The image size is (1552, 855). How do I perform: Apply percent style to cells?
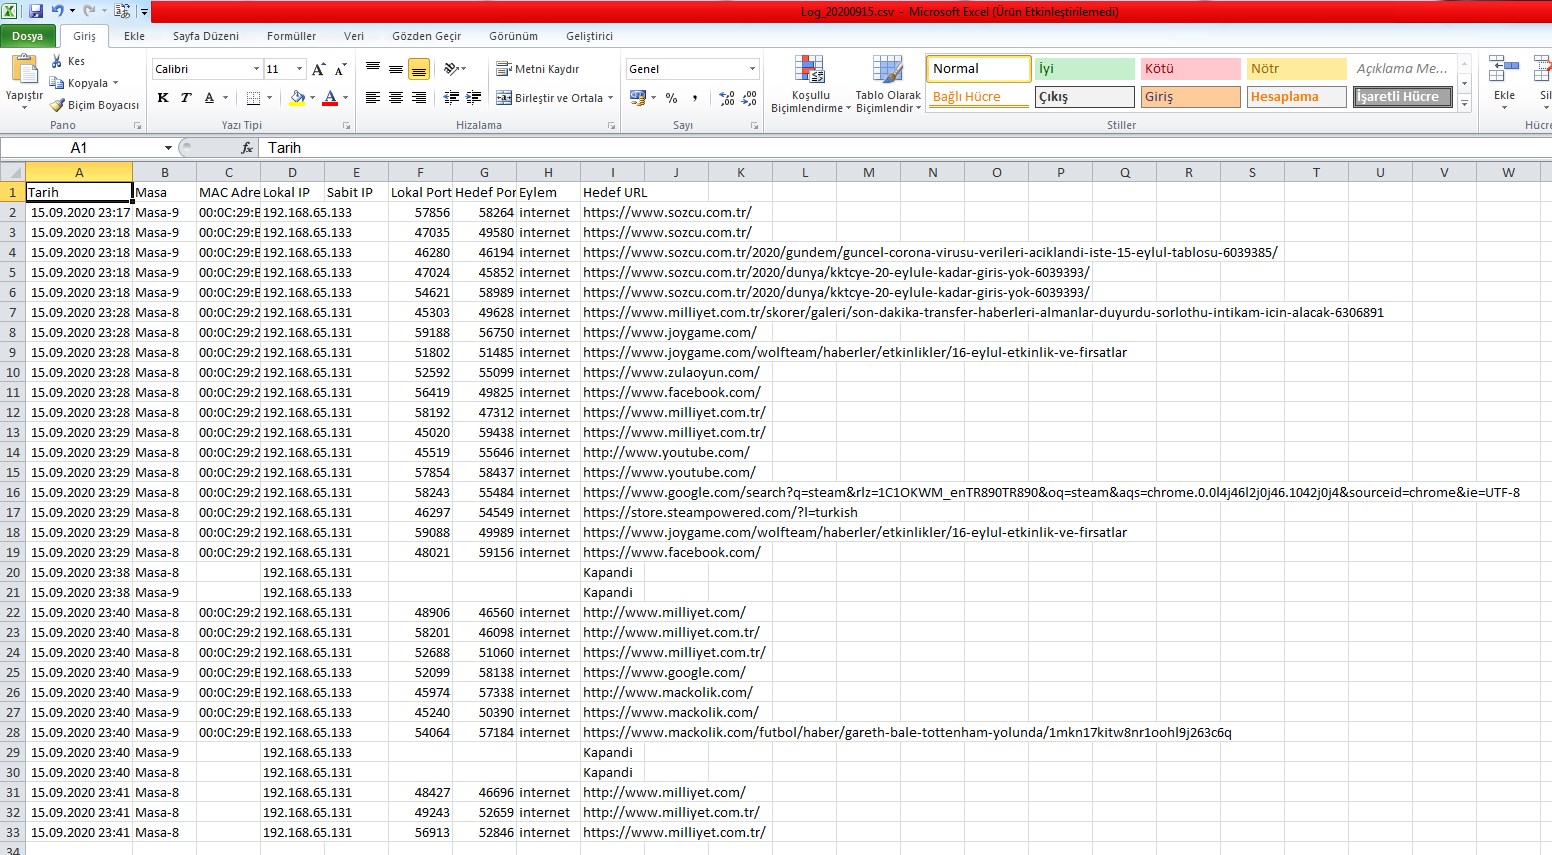[x=671, y=98]
